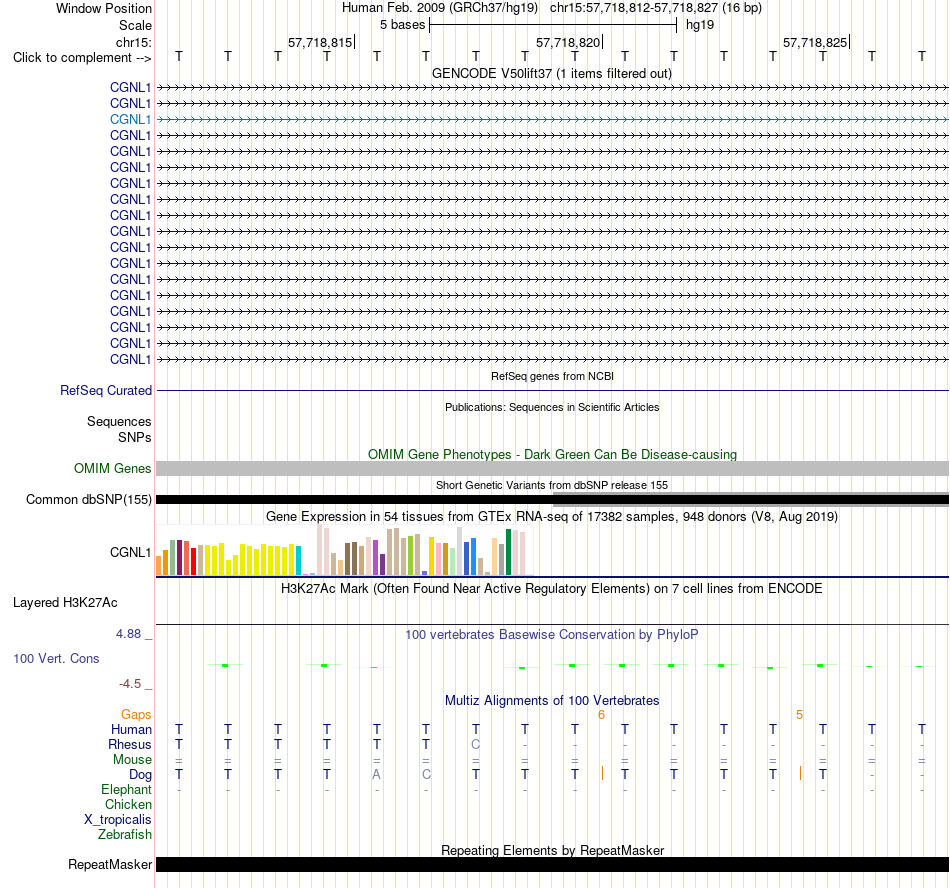Screen dimensions: 950x888
Task: Click the Gaps row label
Action: tap(136, 715)
